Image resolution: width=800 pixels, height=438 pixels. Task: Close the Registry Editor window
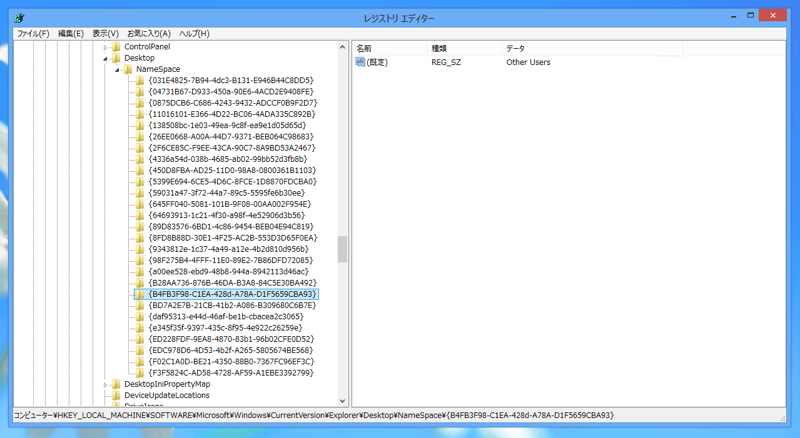pyautogui.click(x=773, y=16)
